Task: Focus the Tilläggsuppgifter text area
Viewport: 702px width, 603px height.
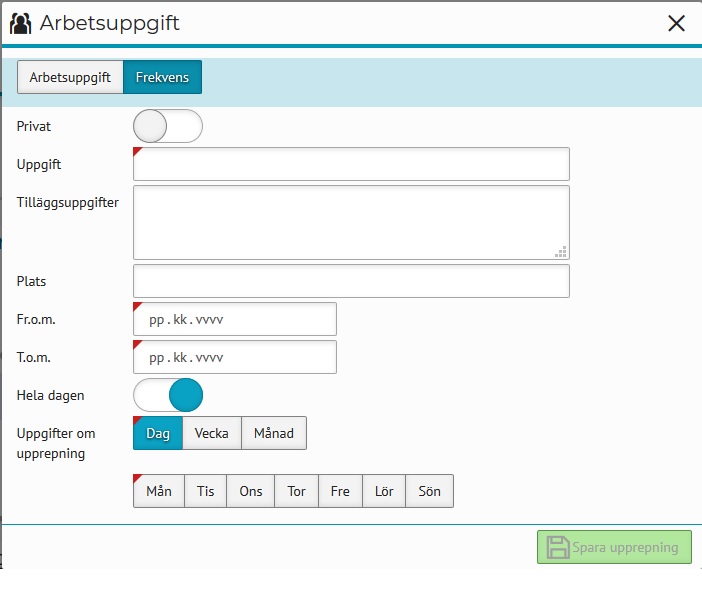Action: coord(351,222)
